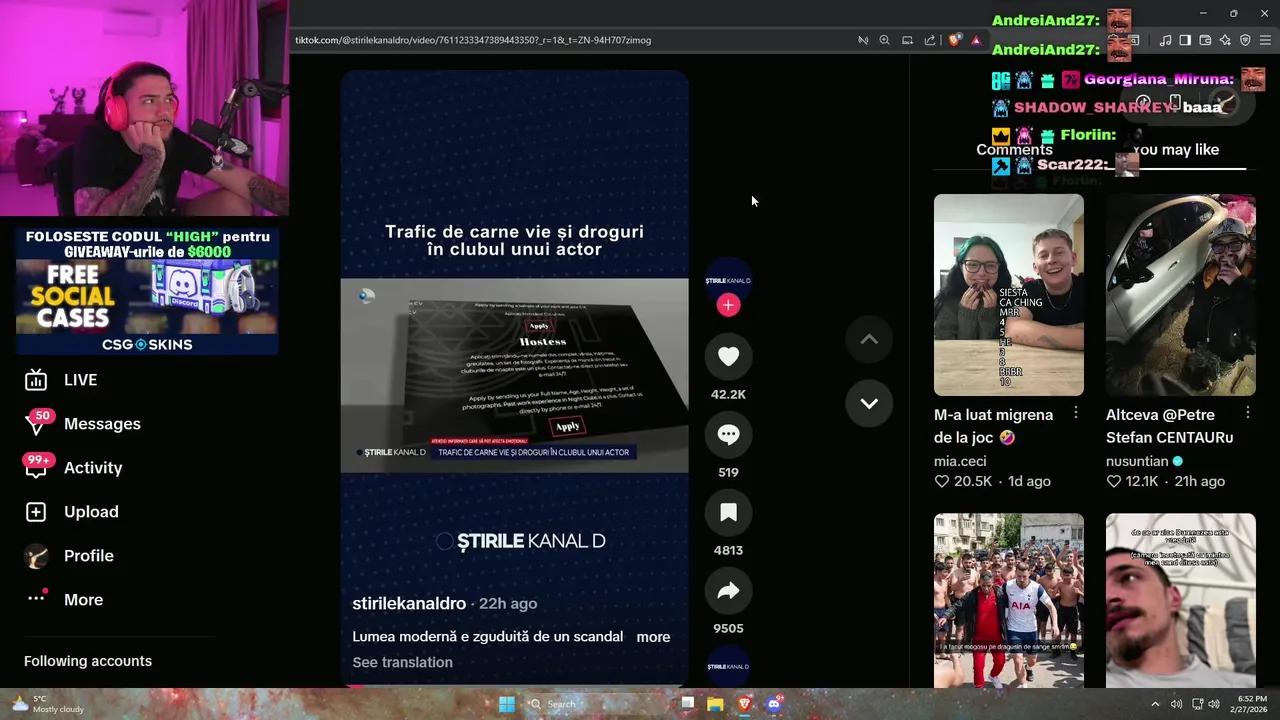Click the install app screen icon in address bar

click(907, 40)
